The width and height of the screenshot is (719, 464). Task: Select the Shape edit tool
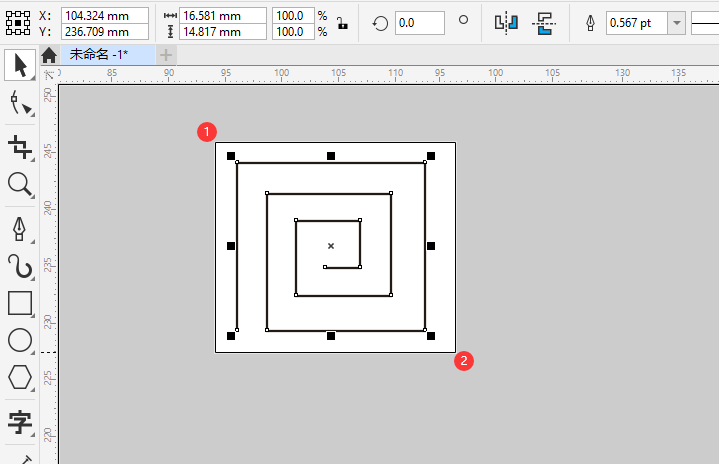[20, 102]
